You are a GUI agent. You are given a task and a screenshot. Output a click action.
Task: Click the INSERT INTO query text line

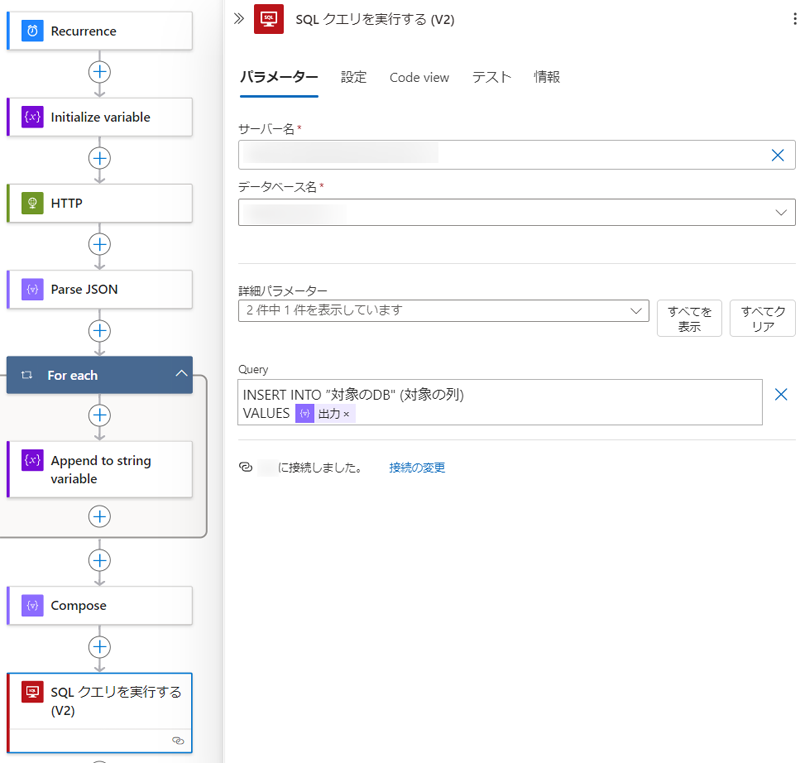tap(353, 395)
